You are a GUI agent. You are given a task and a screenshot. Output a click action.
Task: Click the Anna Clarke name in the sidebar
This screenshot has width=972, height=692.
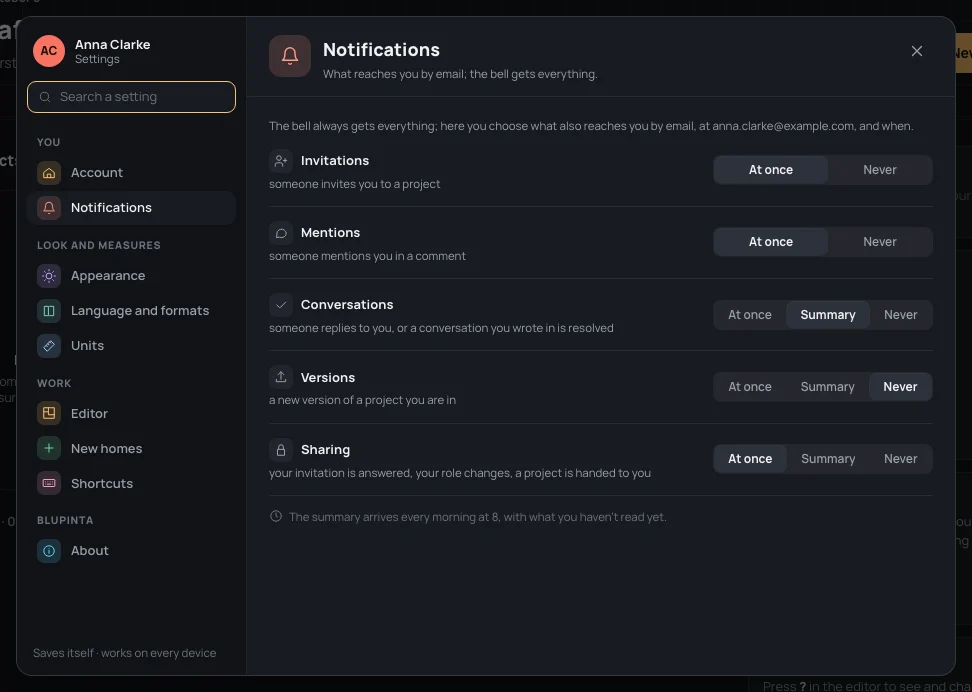click(x=112, y=45)
